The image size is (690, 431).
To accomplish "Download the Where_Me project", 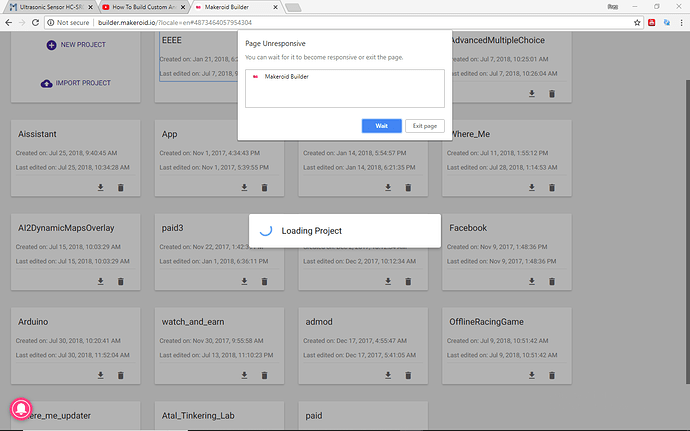I will [532, 188].
